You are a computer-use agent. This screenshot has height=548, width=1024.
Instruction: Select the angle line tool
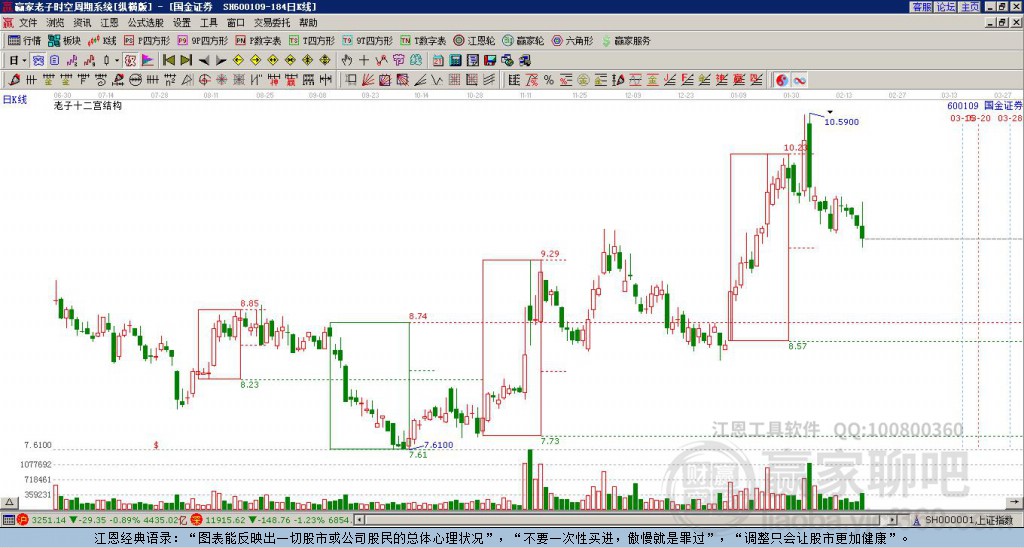[x=420, y=80]
